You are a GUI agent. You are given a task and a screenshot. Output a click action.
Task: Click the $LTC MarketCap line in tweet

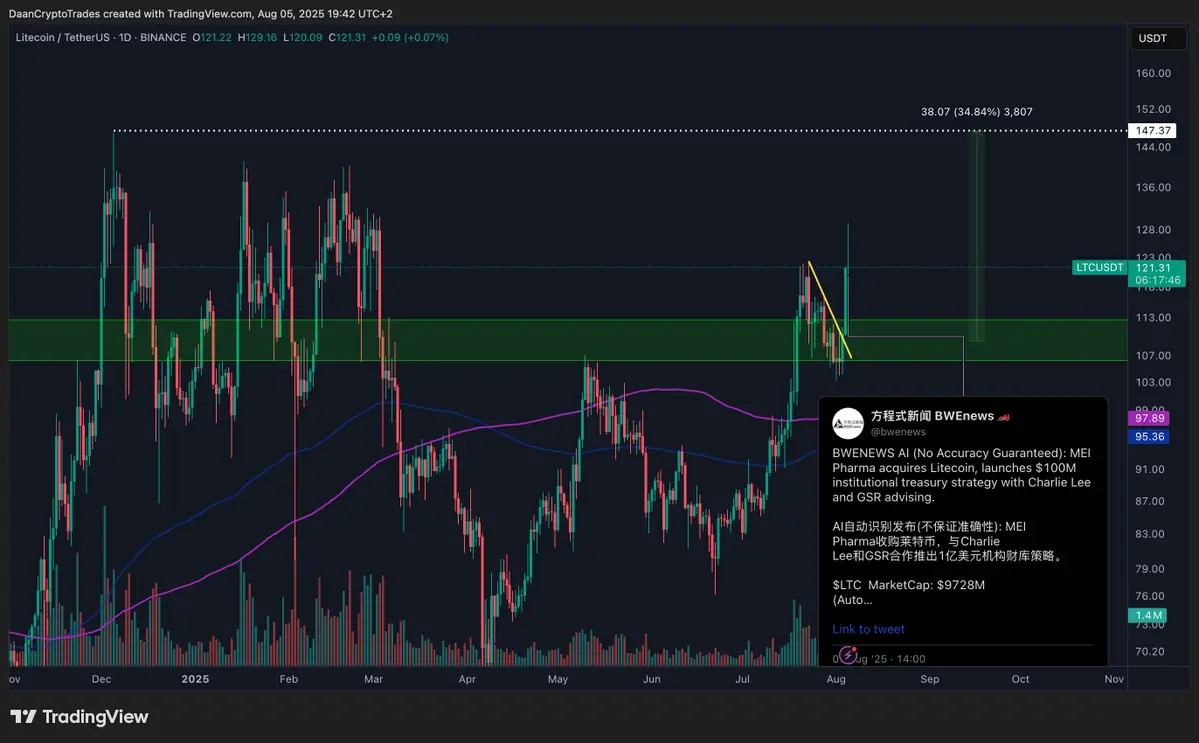click(908, 585)
